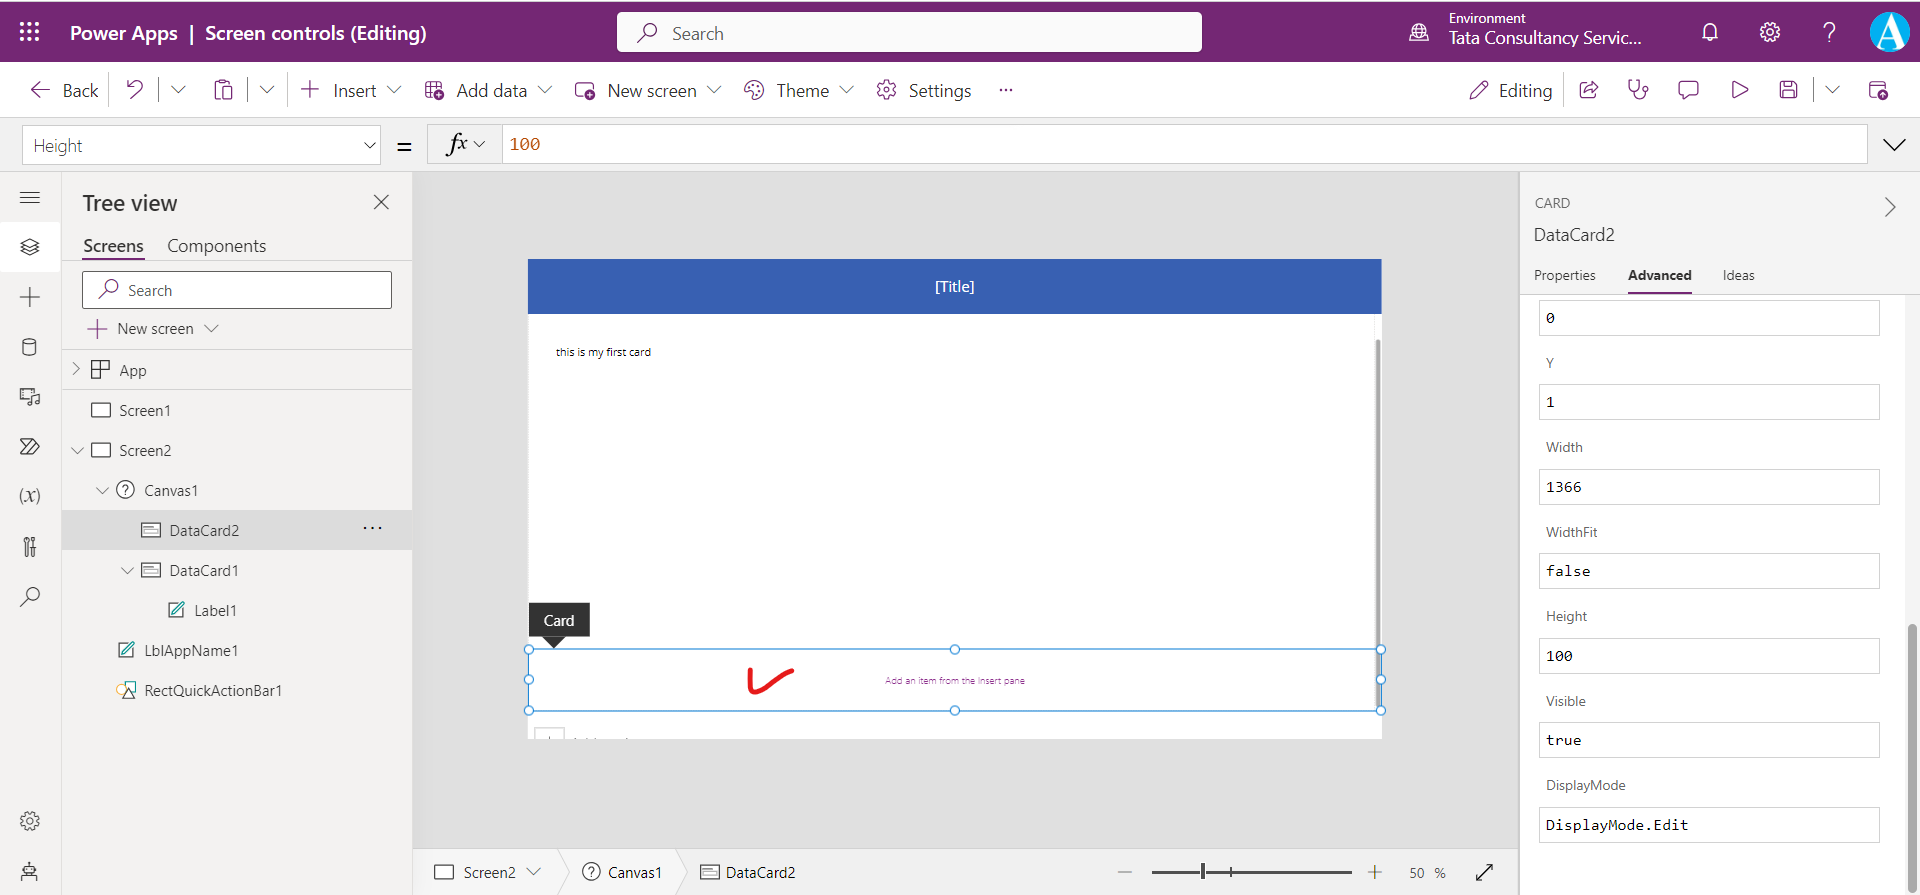Open the notifications bell icon

tap(1710, 32)
